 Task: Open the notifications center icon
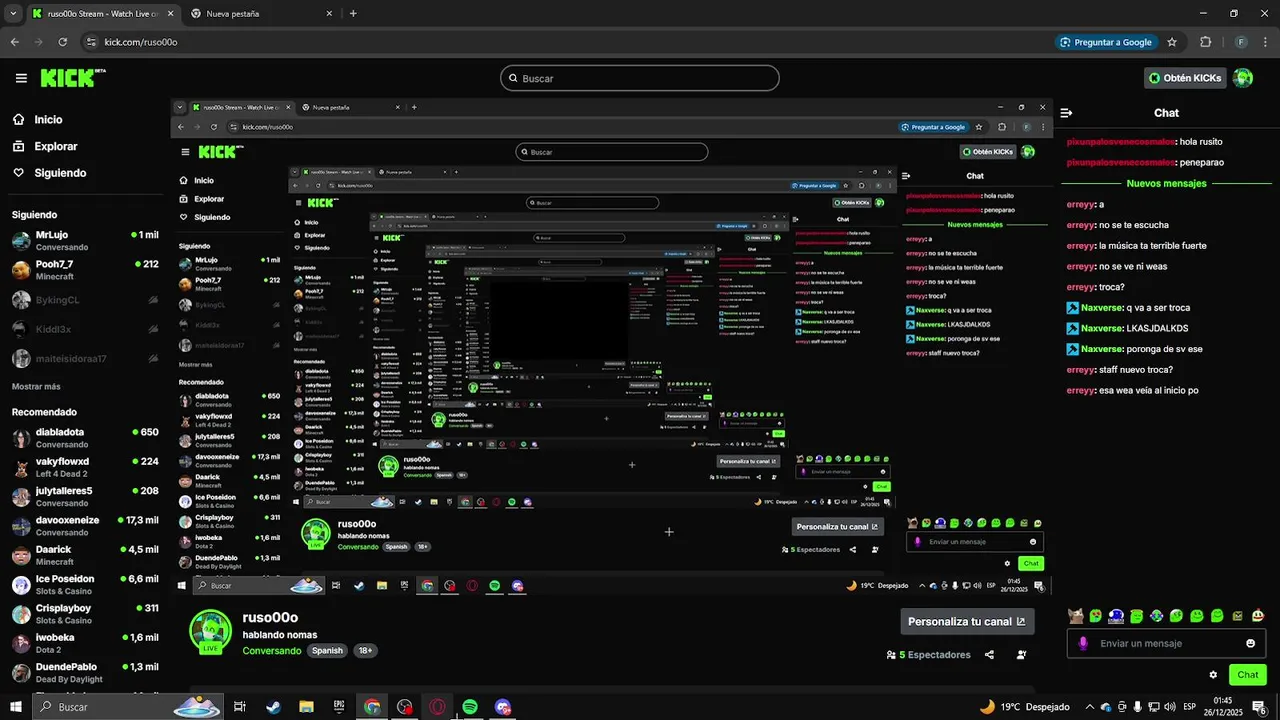(x=1259, y=707)
